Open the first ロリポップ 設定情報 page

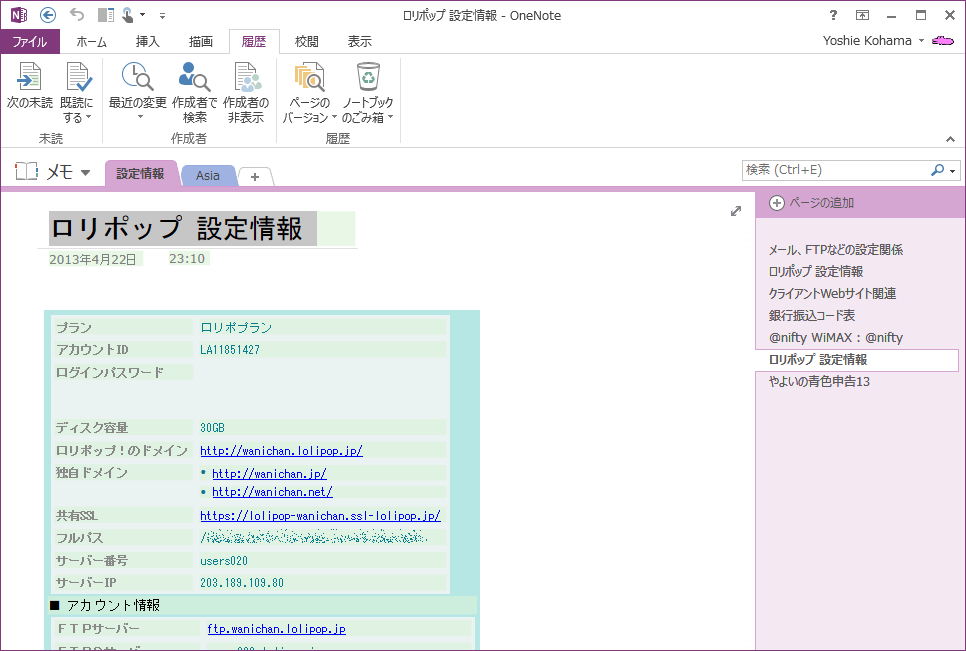pyautogui.click(x=815, y=272)
